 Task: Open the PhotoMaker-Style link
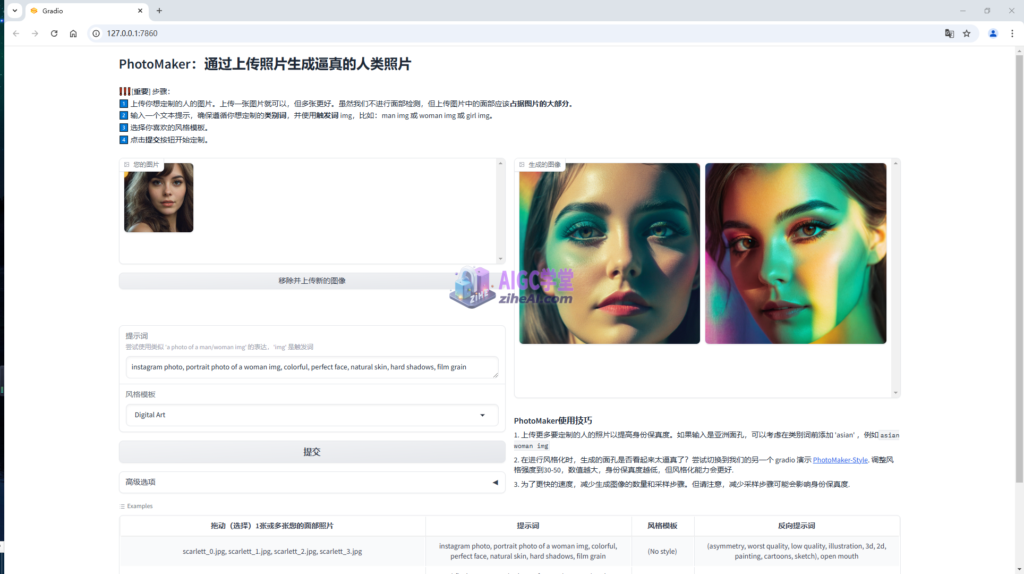(x=840, y=460)
